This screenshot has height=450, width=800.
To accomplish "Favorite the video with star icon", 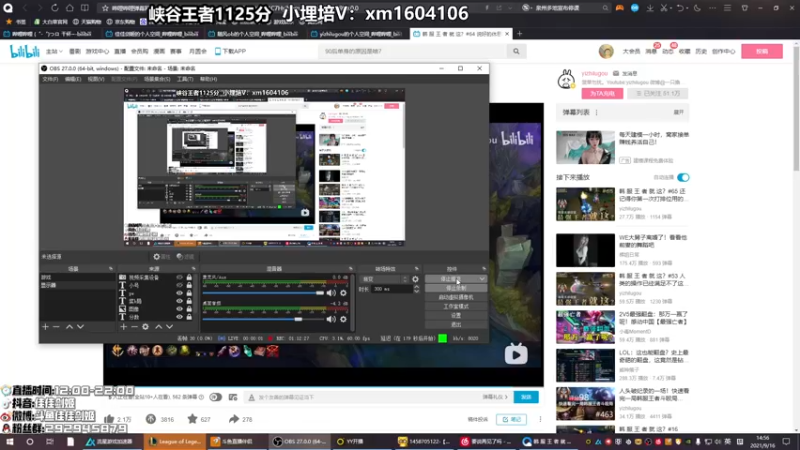I will (x=192, y=419).
